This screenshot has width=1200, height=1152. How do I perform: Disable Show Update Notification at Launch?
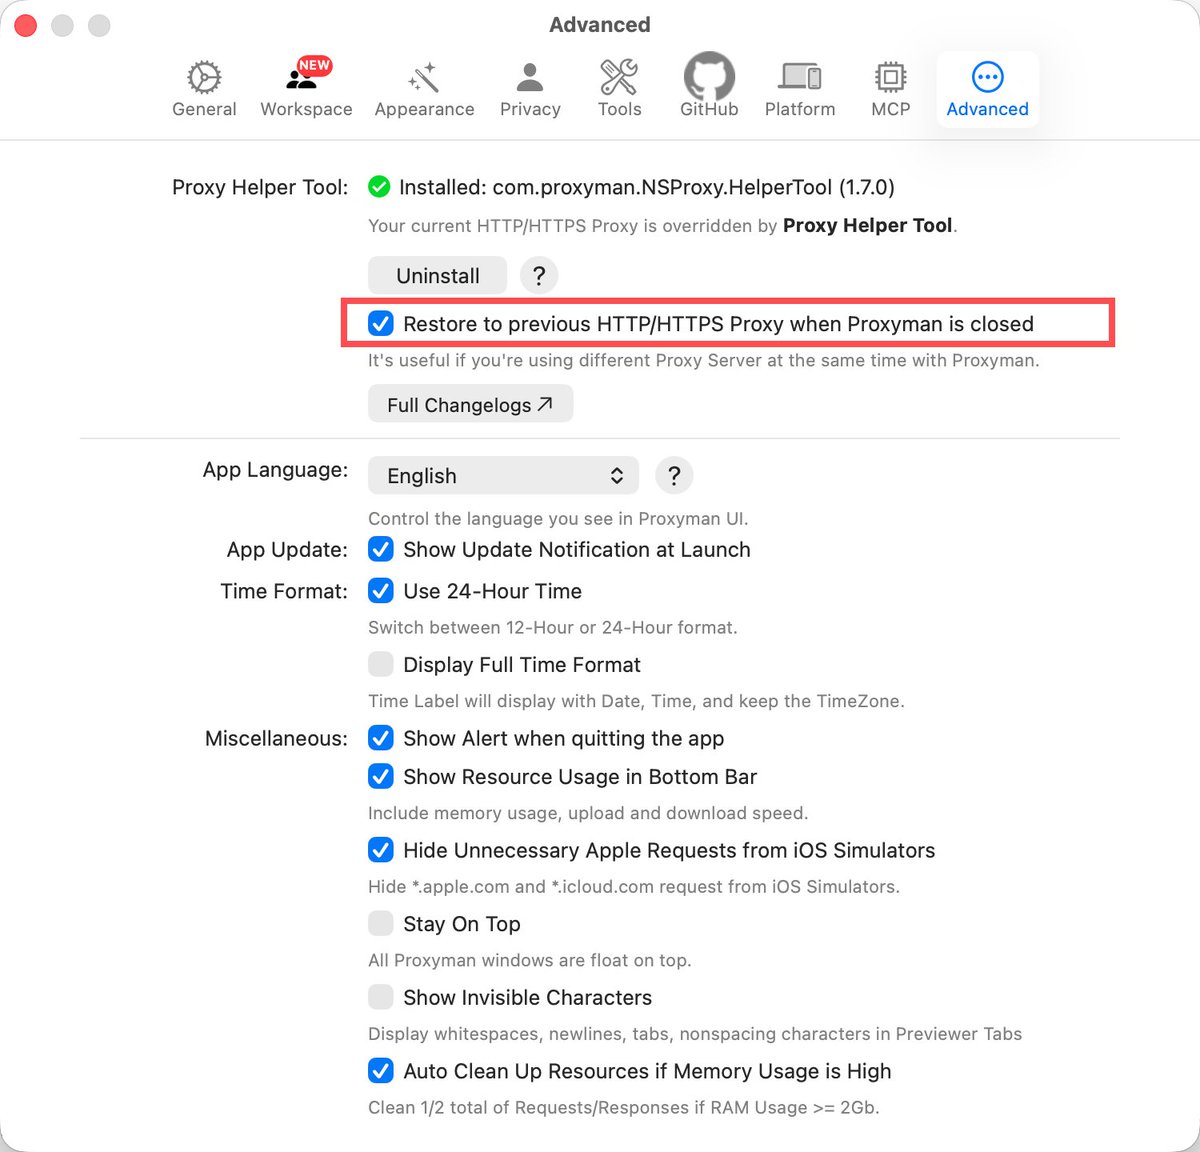click(x=380, y=549)
